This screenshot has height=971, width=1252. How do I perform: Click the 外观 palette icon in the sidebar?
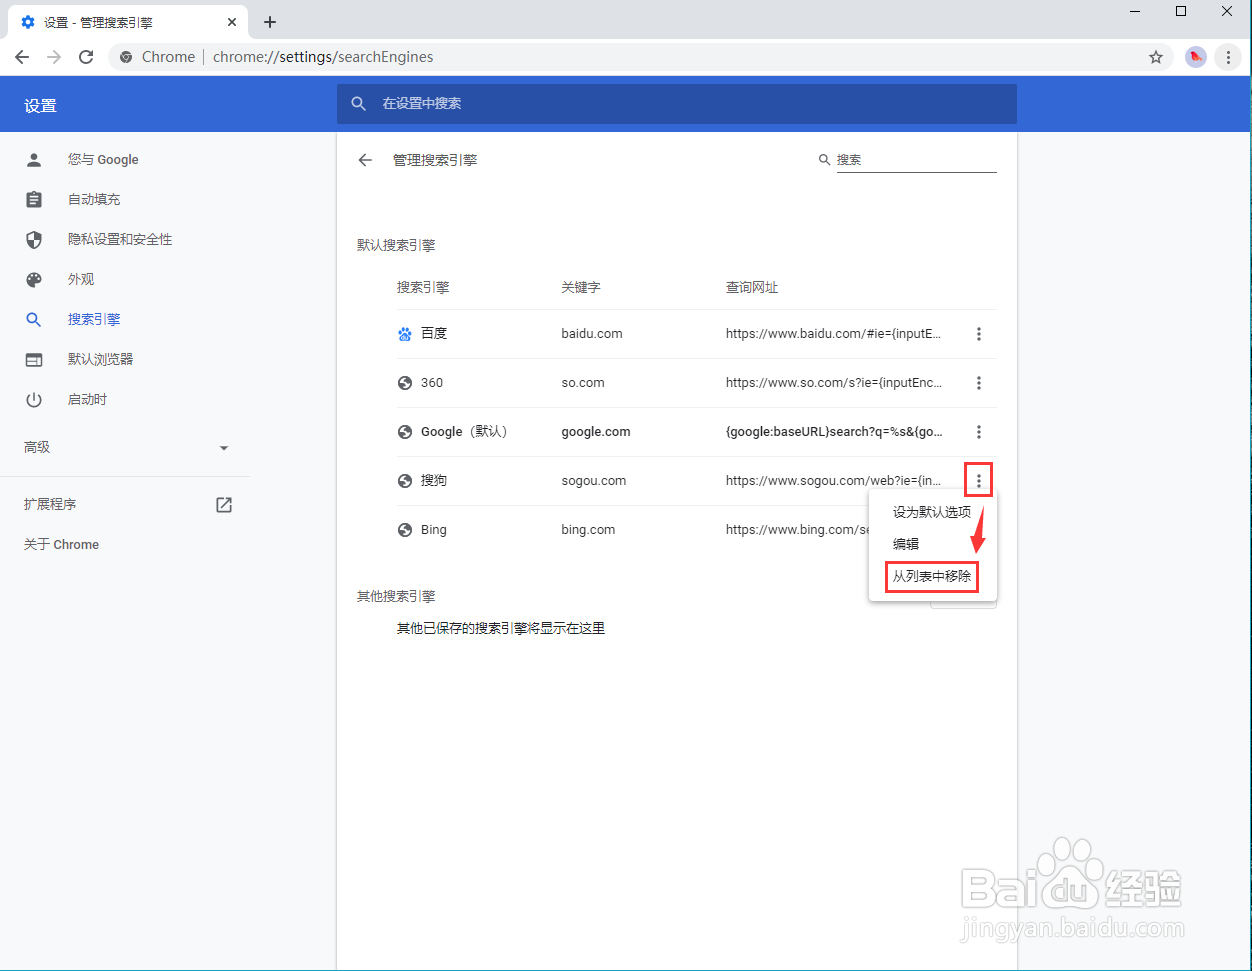pyautogui.click(x=34, y=279)
